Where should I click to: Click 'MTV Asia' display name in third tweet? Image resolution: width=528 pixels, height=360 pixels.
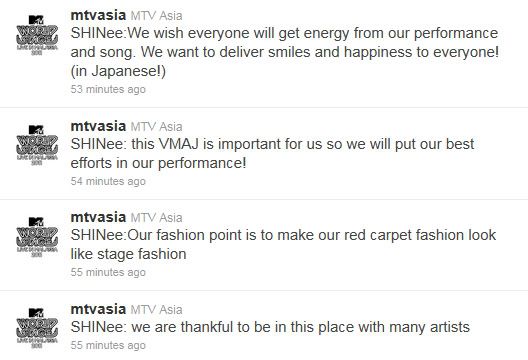pos(157,218)
